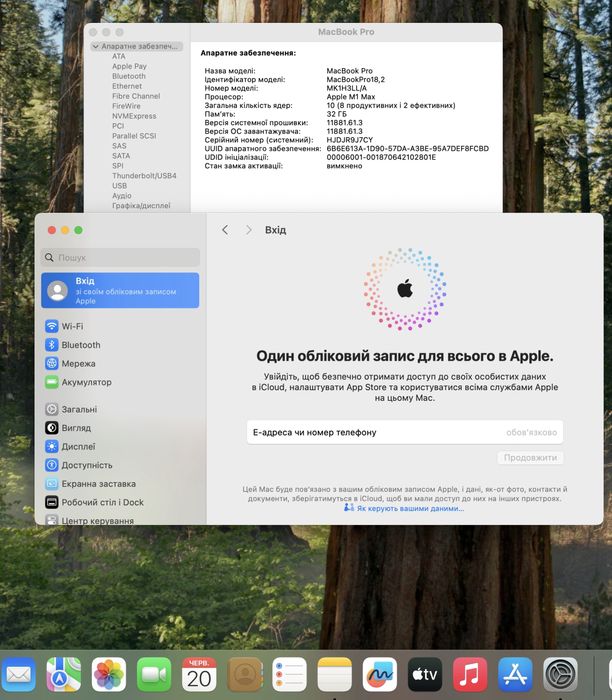
Task: Launch Maps in the Dock
Action: (x=63, y=674)
